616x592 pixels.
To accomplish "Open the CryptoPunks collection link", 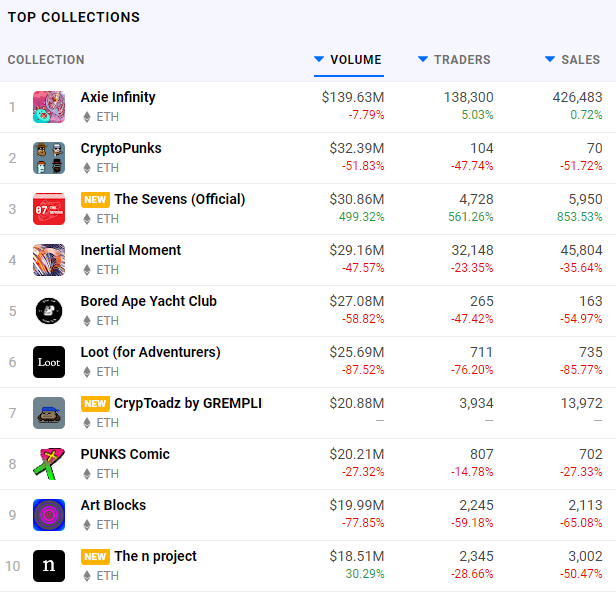I will point(121,148).
